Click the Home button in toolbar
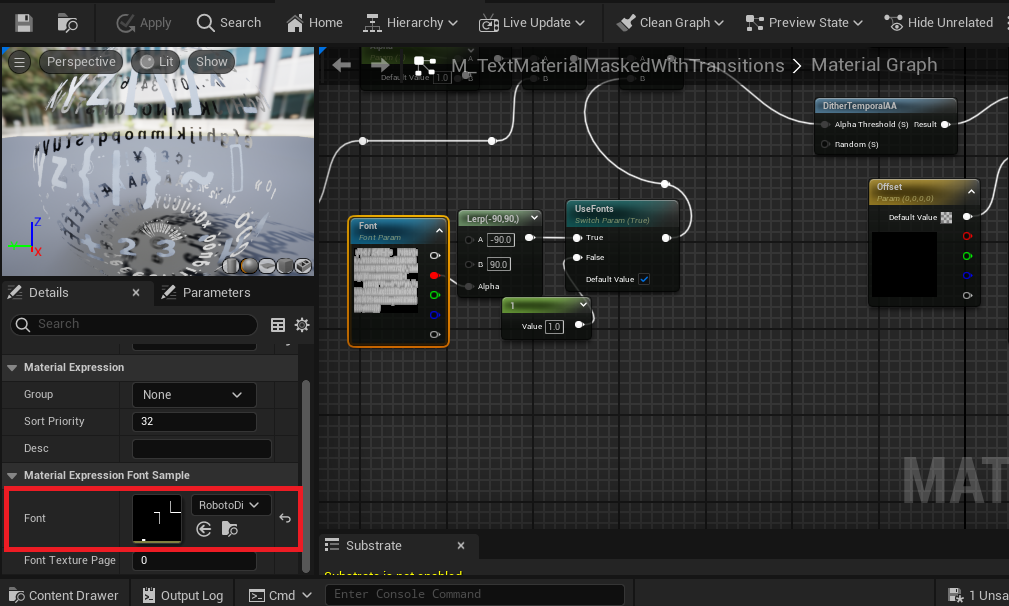Screen dimensions: 1009x606 314,22
